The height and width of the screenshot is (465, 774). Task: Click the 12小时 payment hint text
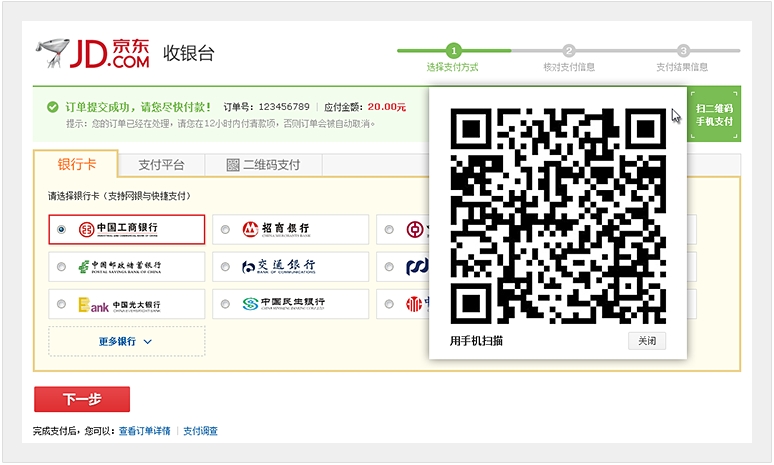click(x=220, y=123)
